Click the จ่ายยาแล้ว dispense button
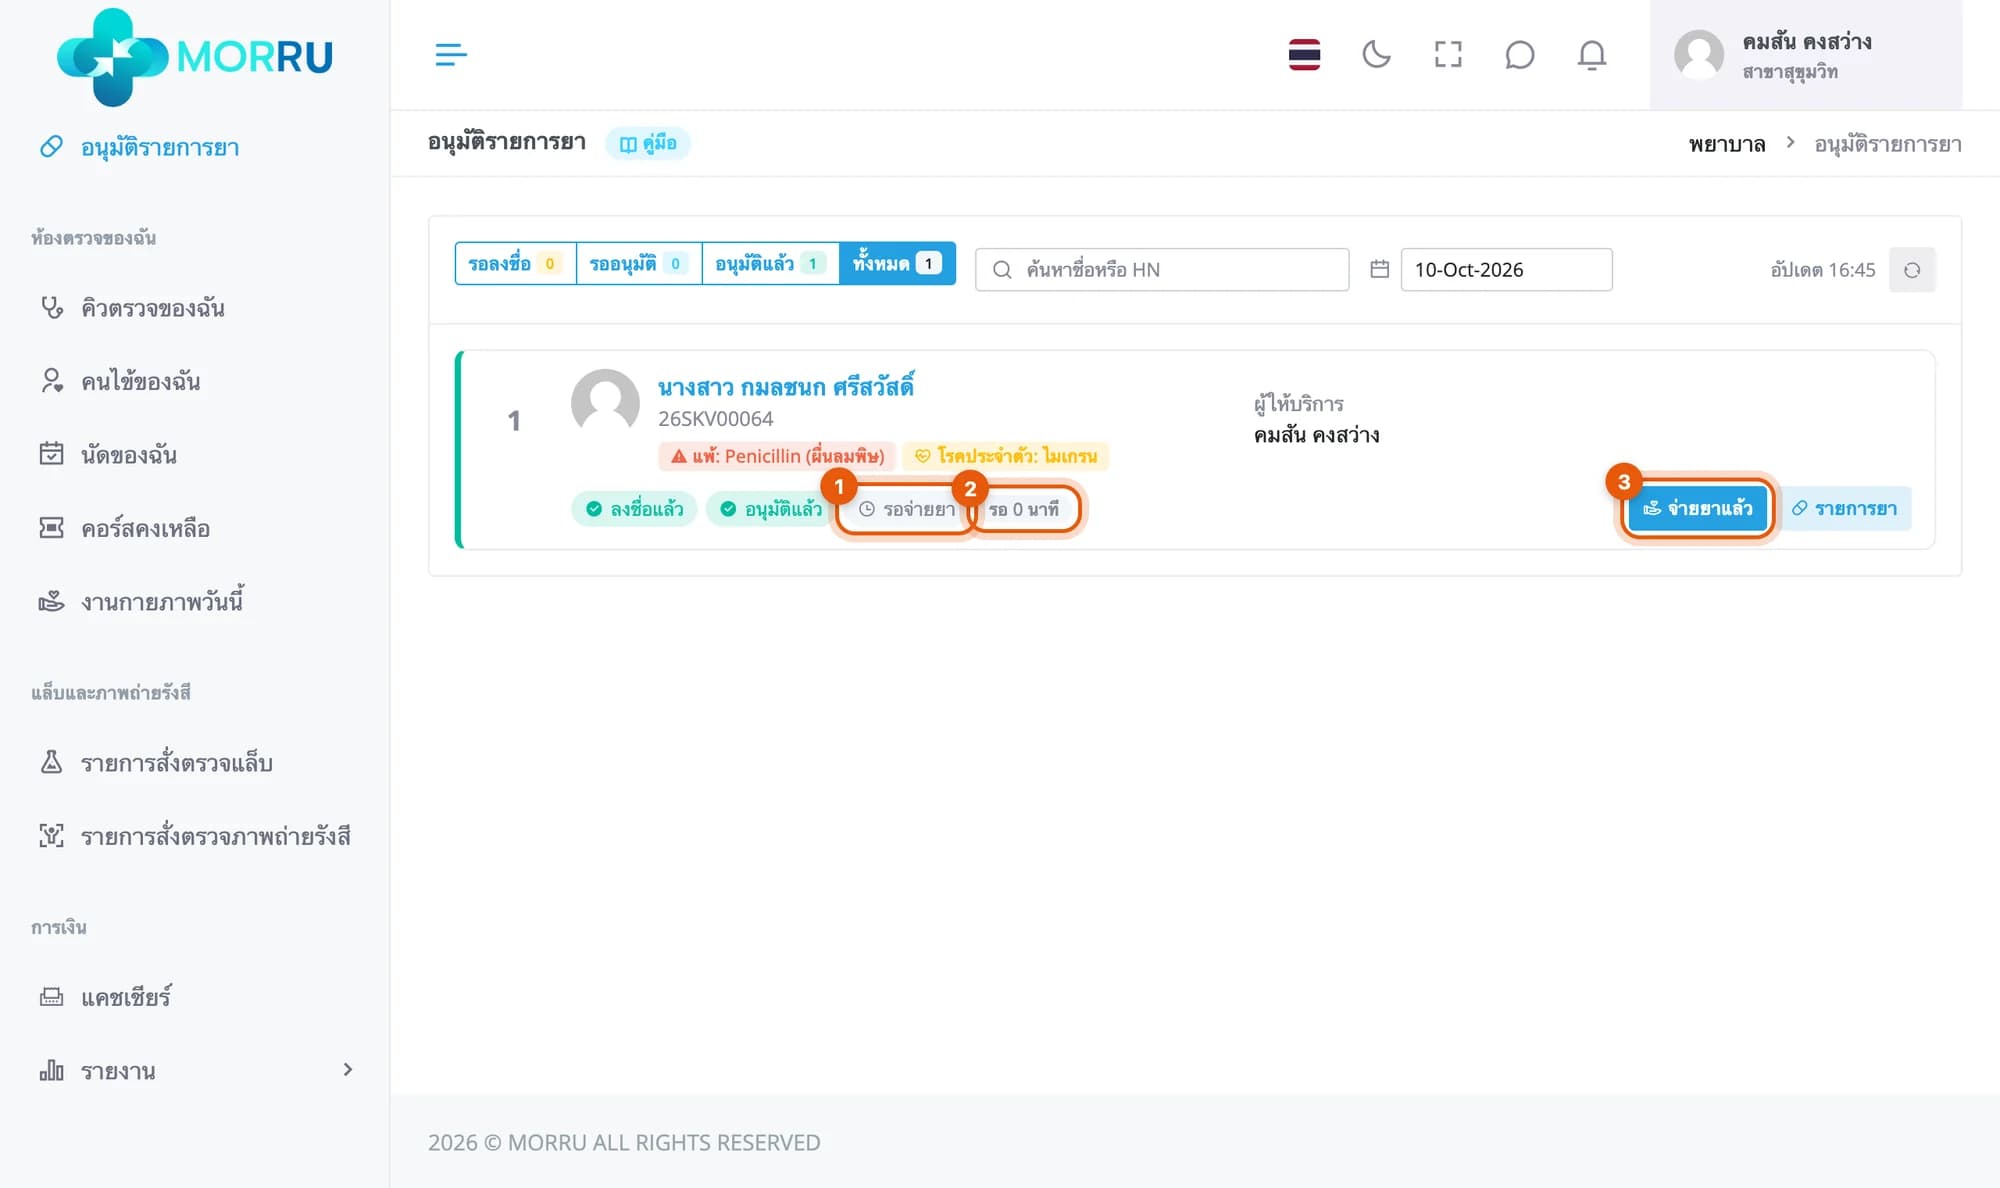The height and width of the screenshot is (1188, 2000). pos(1697,508)
